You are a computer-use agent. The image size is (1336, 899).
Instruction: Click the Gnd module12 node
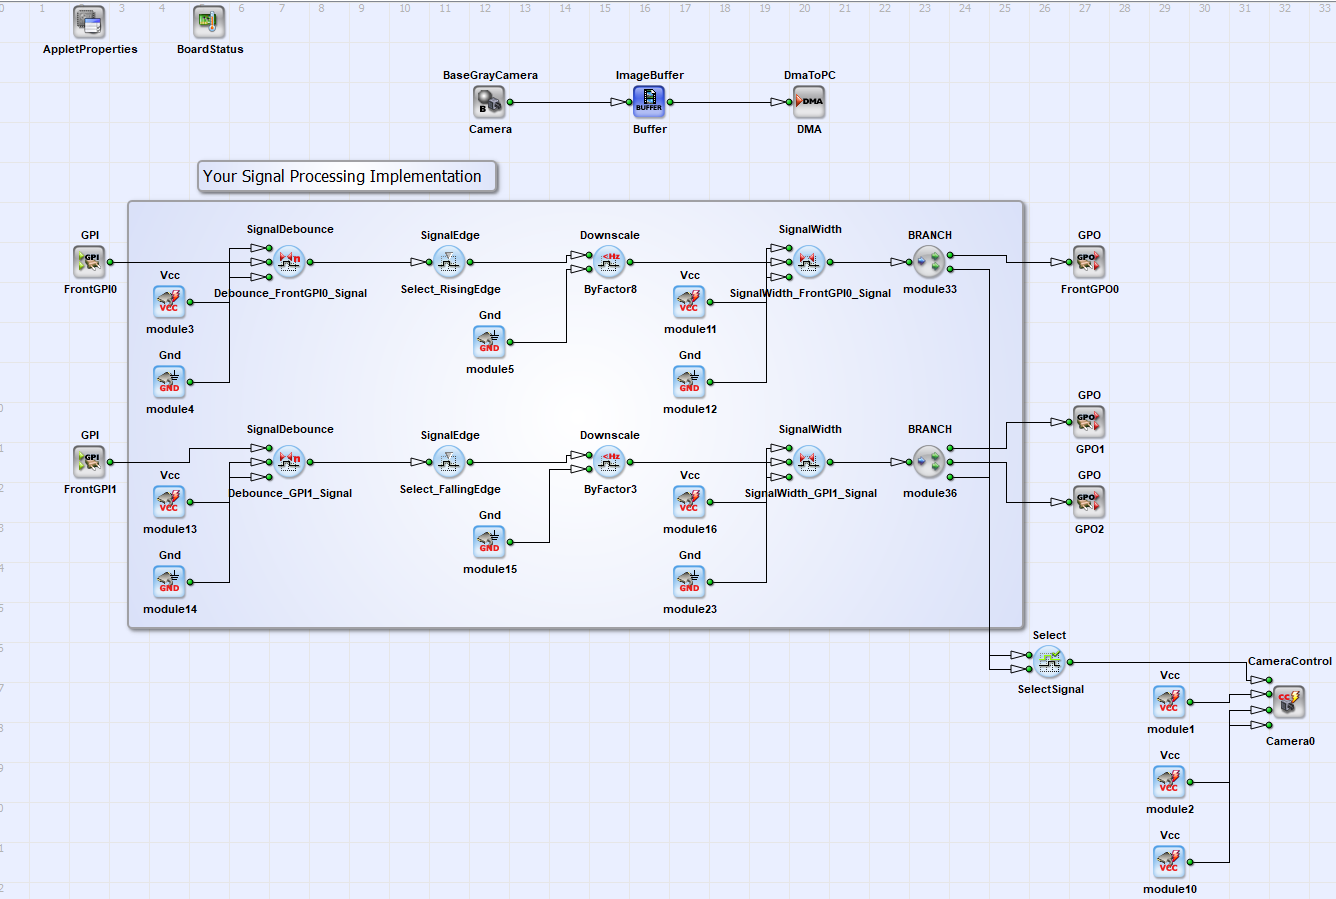[x=690, y=382]
